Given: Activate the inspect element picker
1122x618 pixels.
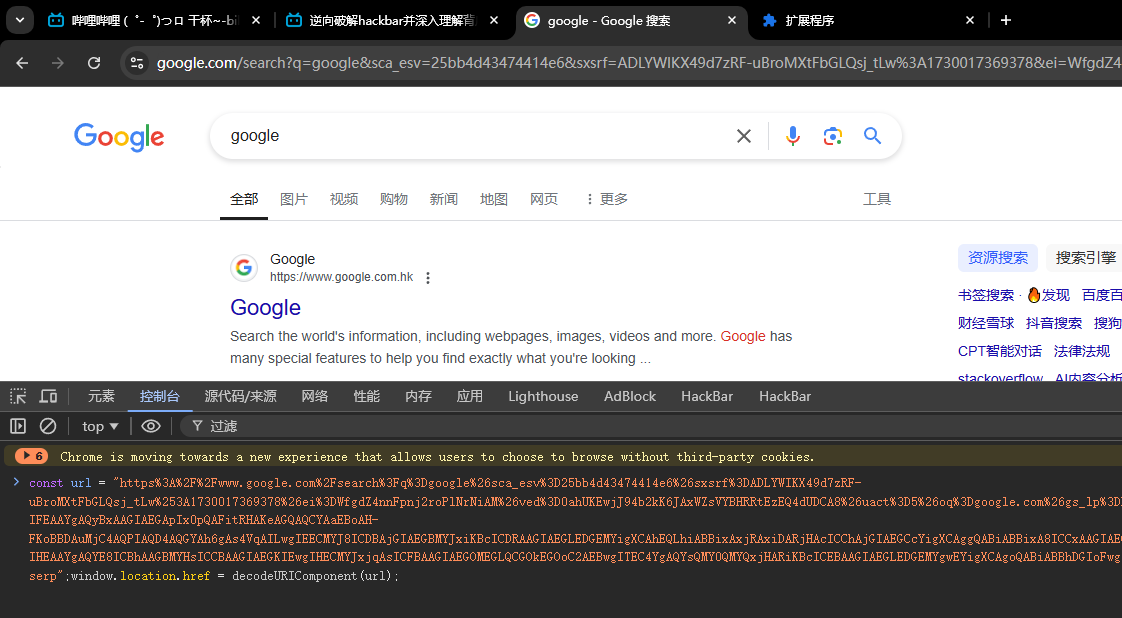Looking at the screenshot, I should click(18, 396).
